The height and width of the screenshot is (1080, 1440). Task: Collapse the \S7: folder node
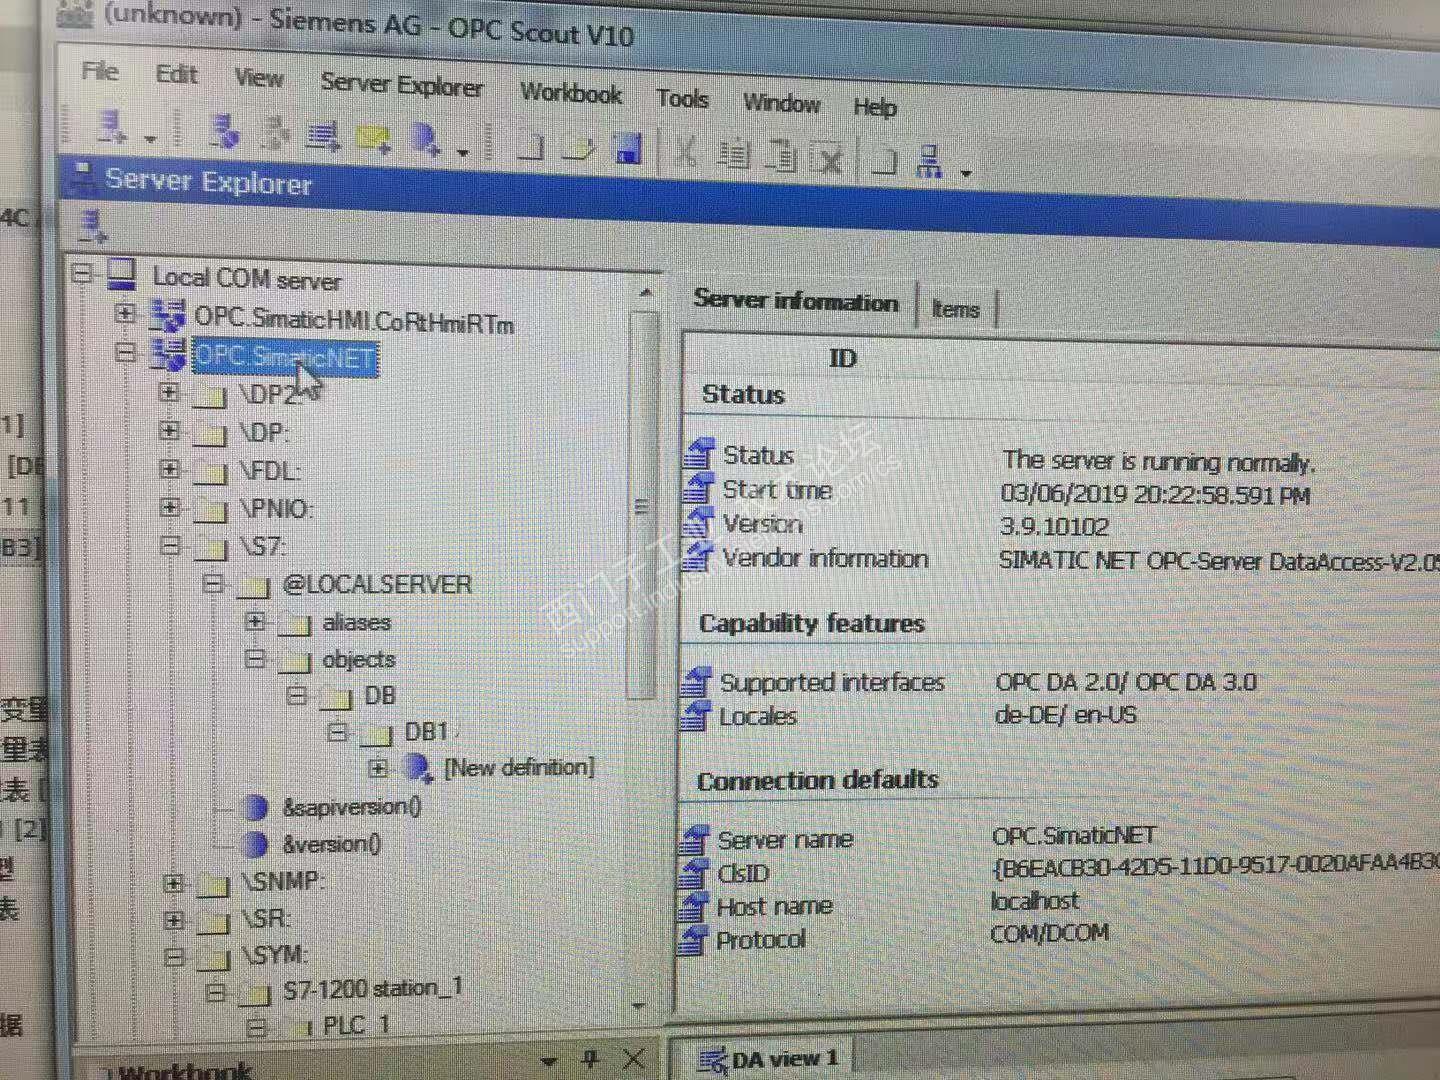[x=171, y=545]
